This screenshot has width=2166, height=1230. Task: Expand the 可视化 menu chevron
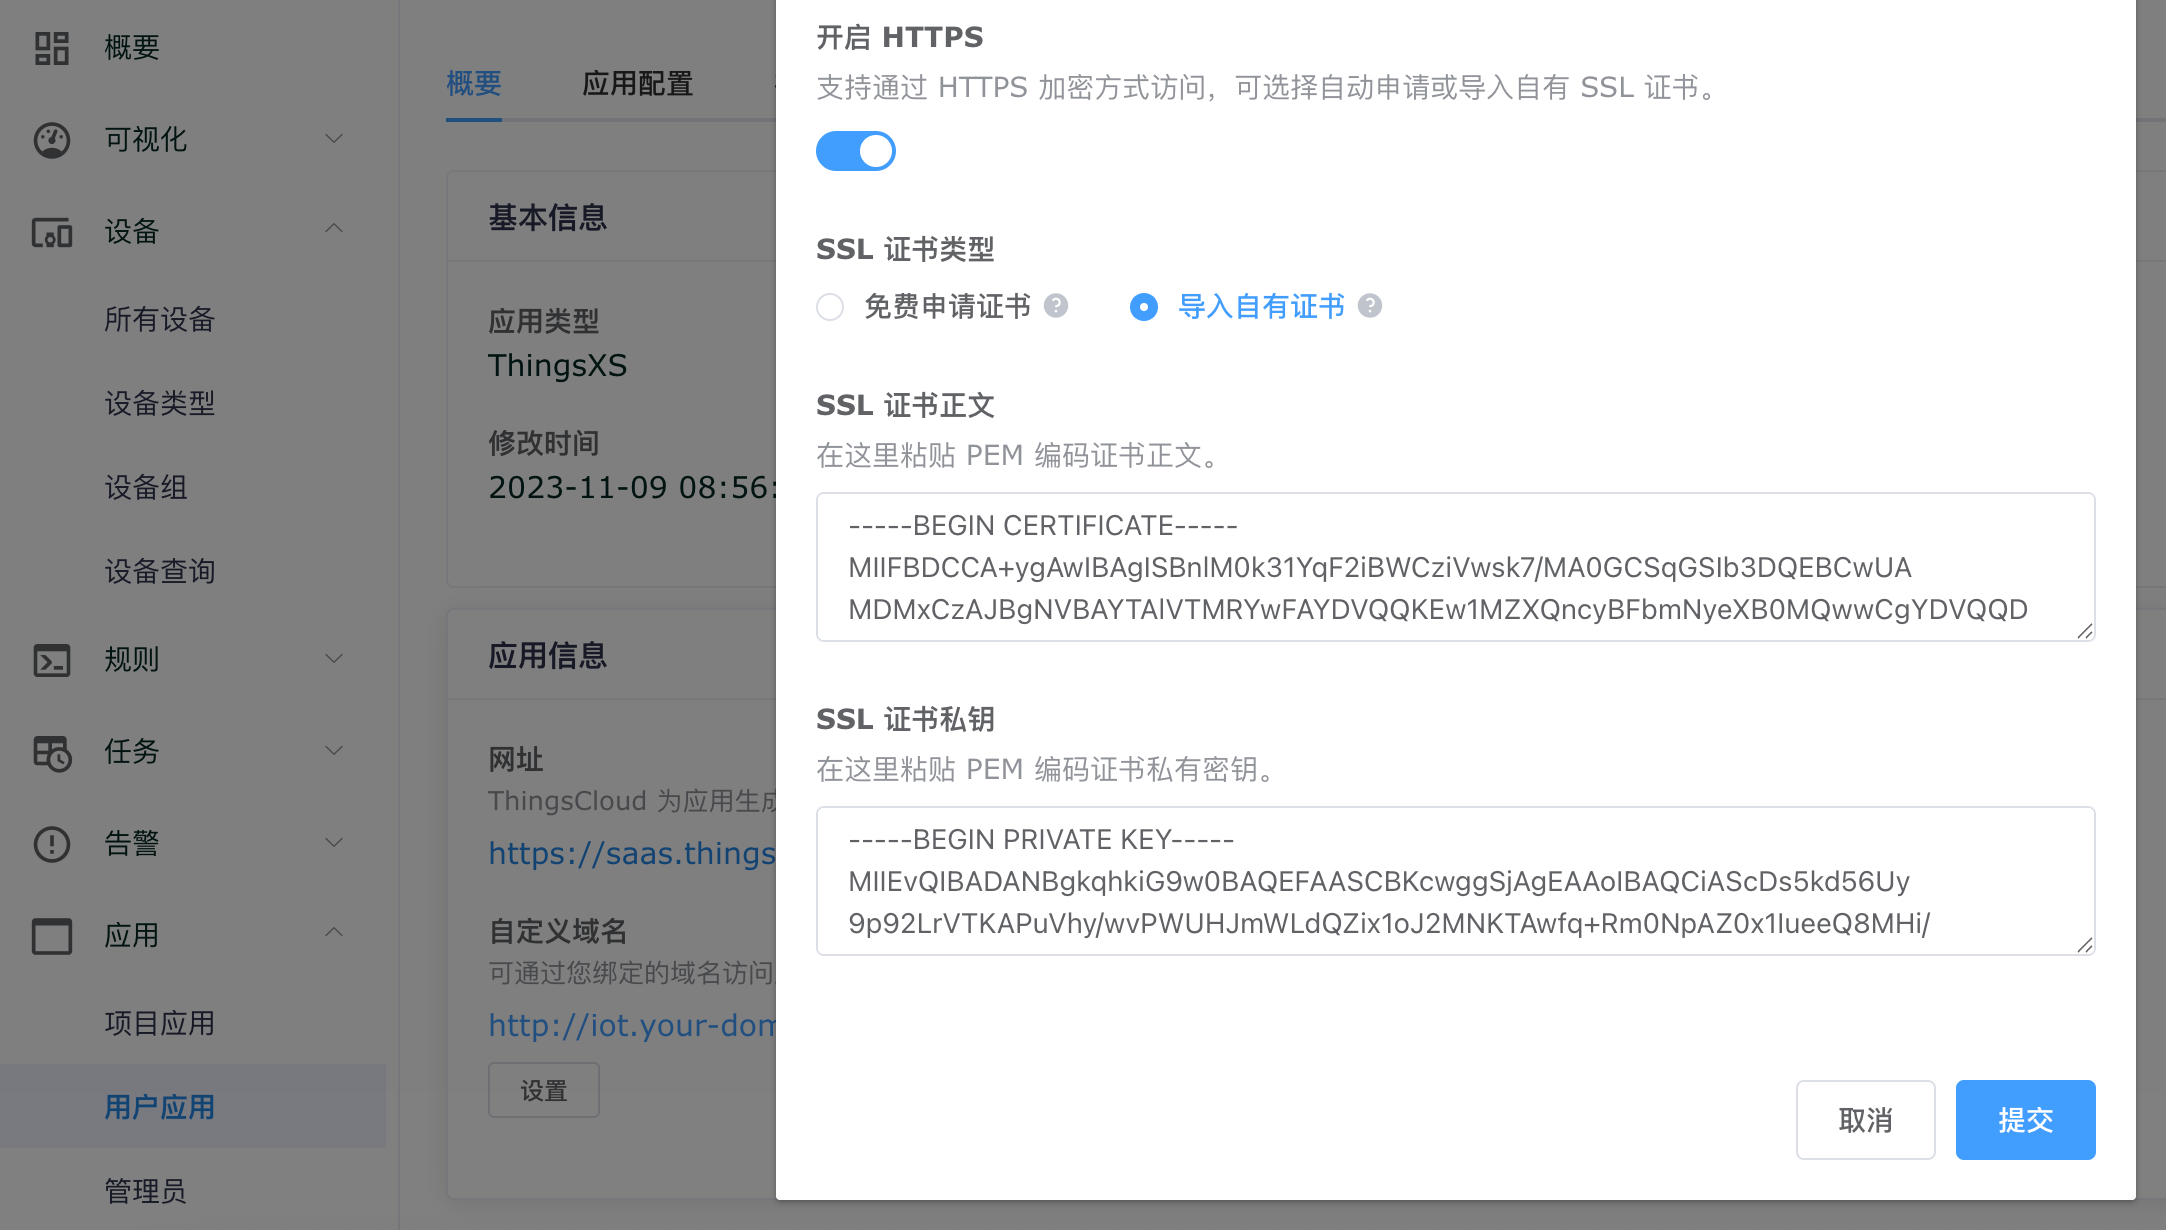334,139
